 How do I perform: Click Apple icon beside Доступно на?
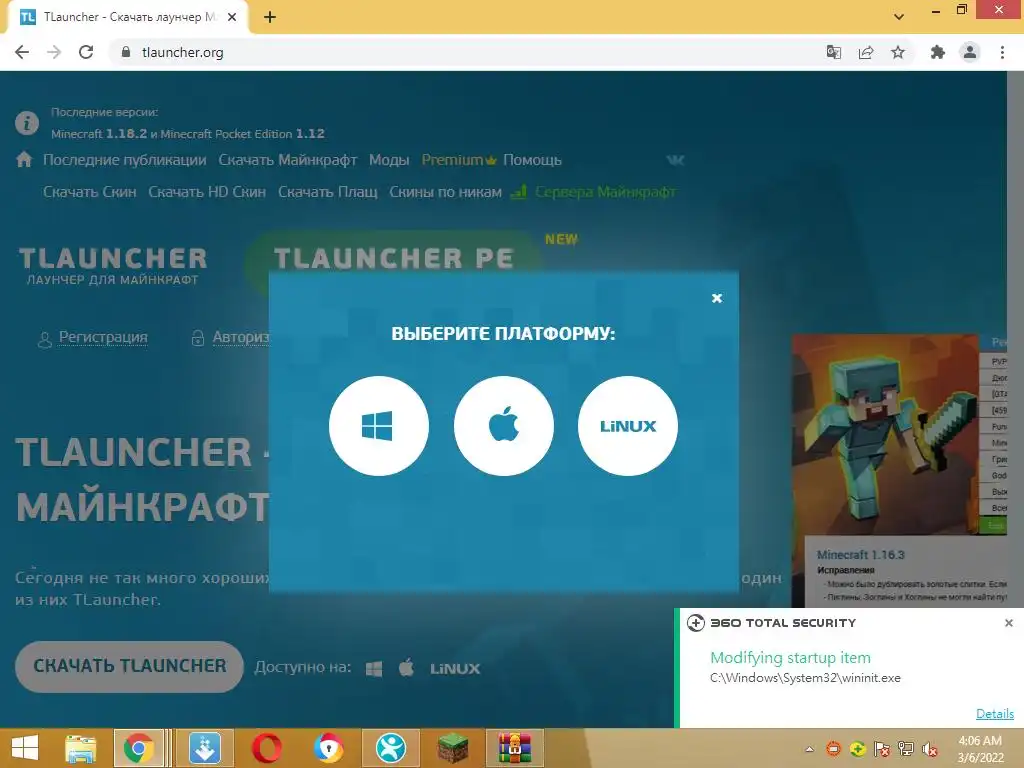[406, 667]
